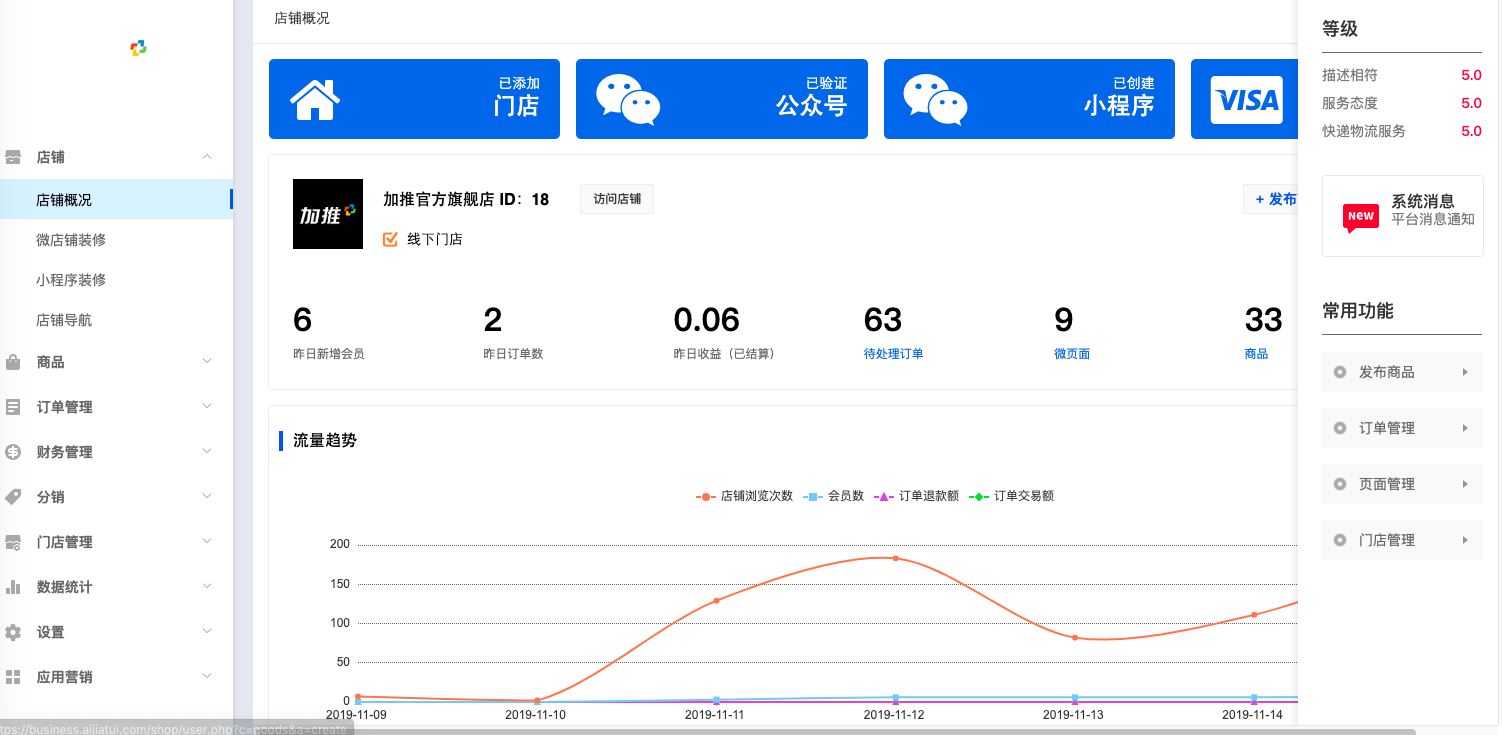Image resolution: width=1502 pixels, height=735 pixels.
Task: Open the 数据统计 sidebar menu label
Action: pos(65,587)
